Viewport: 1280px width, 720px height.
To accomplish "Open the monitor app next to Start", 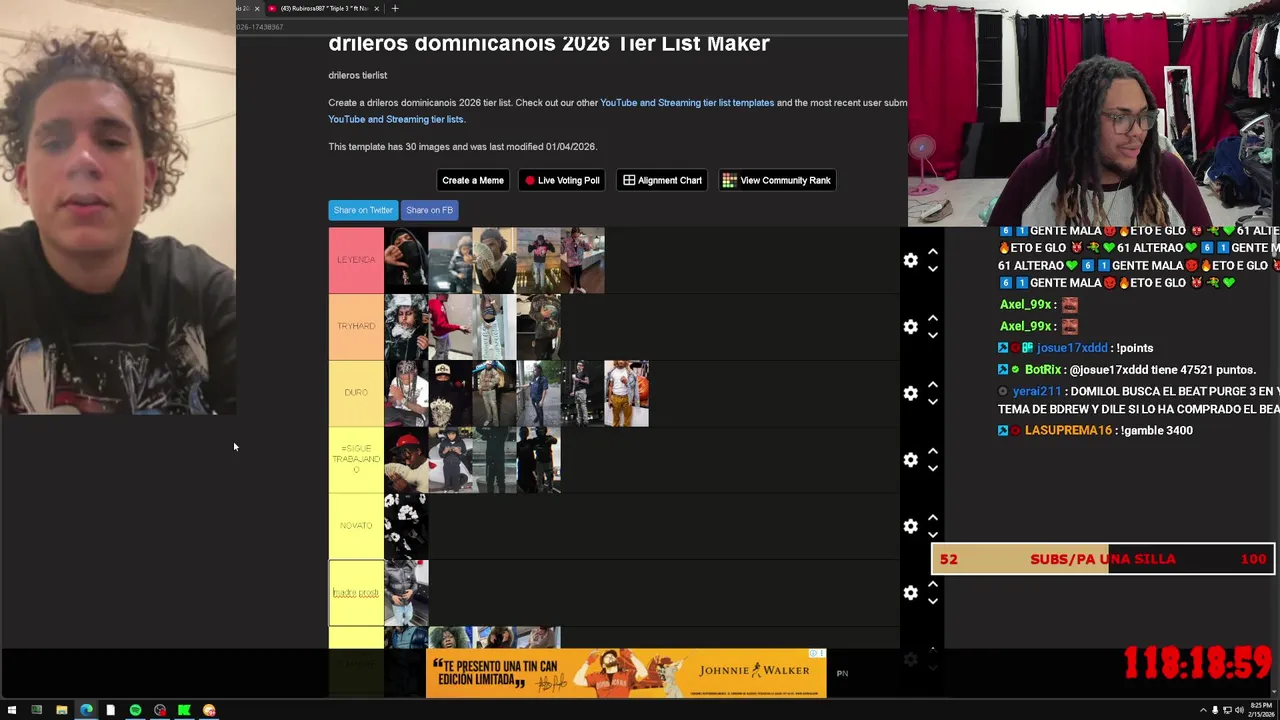I will 36,710.
